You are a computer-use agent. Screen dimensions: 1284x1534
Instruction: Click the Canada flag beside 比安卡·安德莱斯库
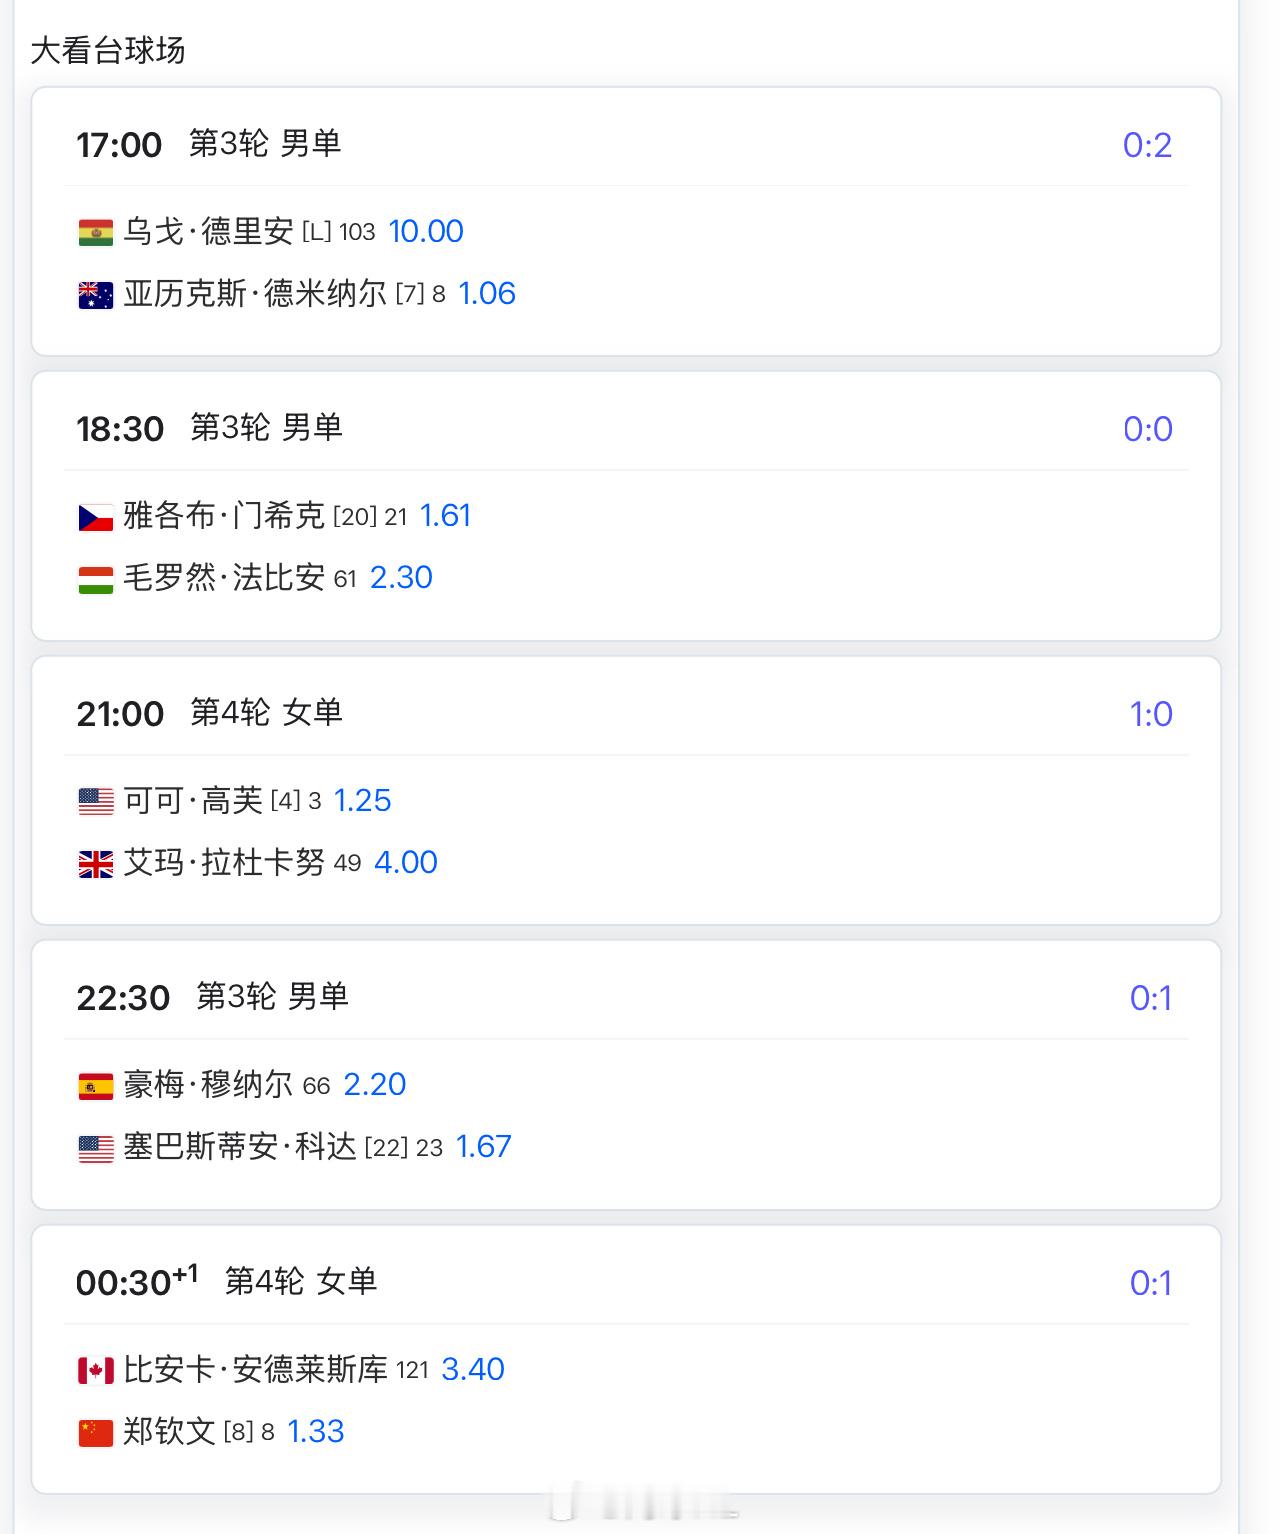pos(96,1371)
